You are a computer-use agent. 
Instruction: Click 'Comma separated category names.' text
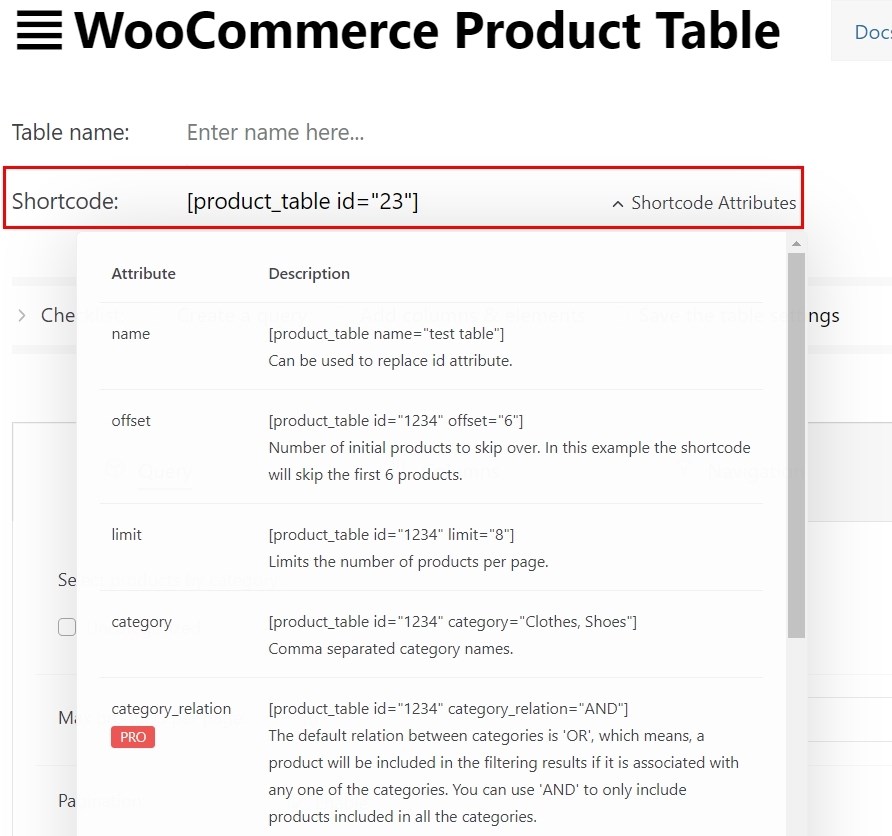point(391,649)
